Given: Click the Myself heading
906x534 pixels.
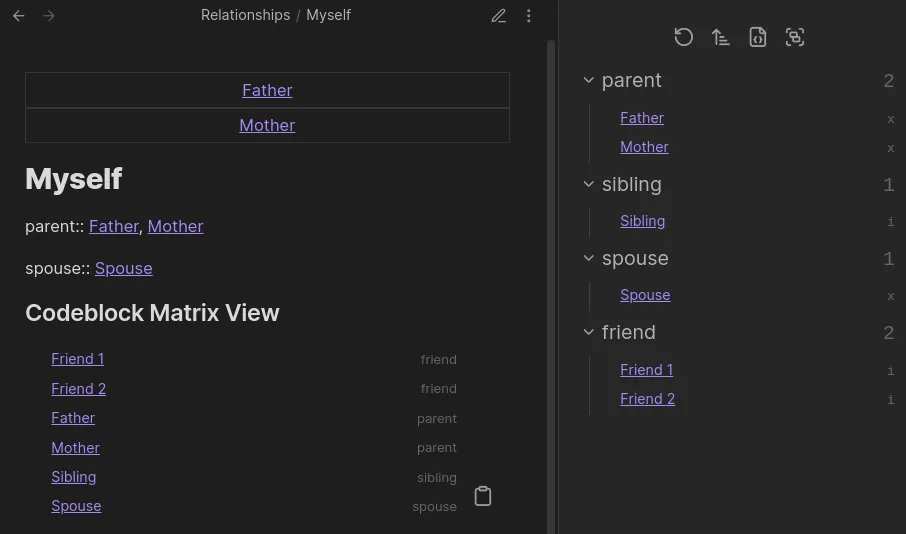Looking at the screenshot, I should pos(73,179).
